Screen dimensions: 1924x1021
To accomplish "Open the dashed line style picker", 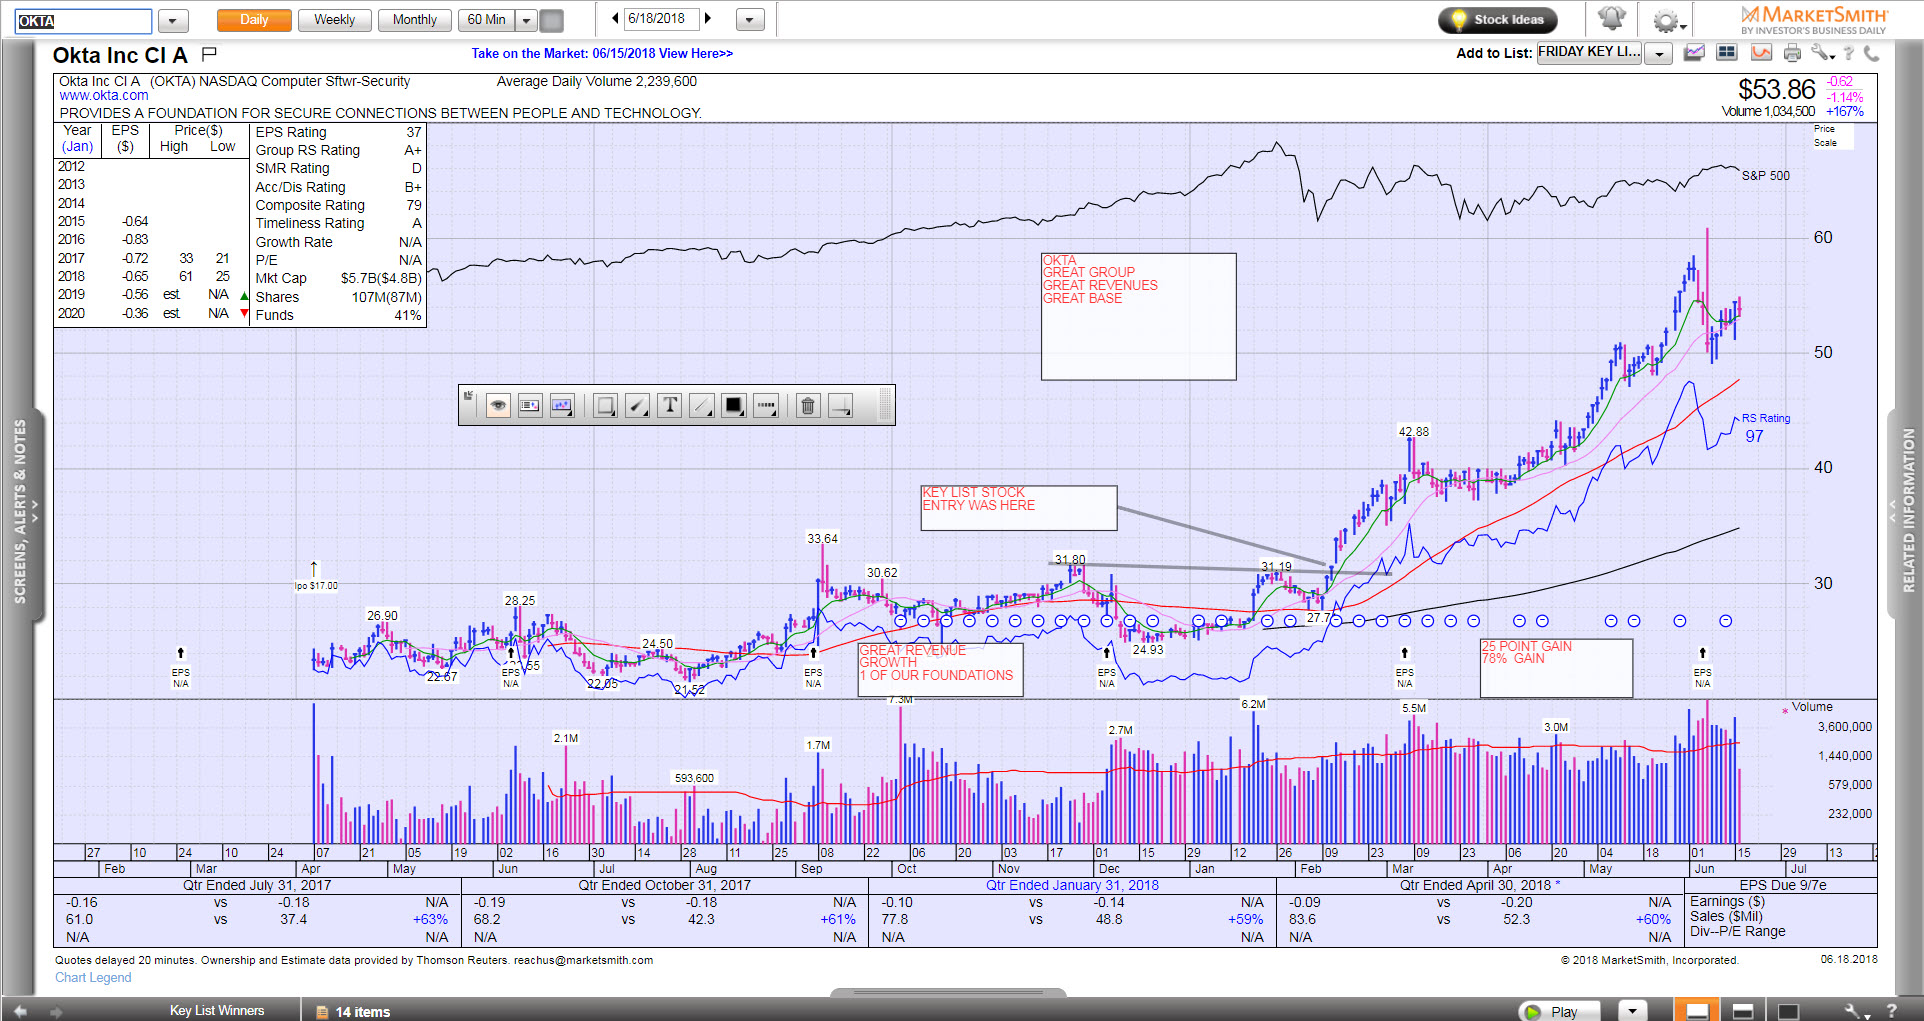I will (766, 405).
